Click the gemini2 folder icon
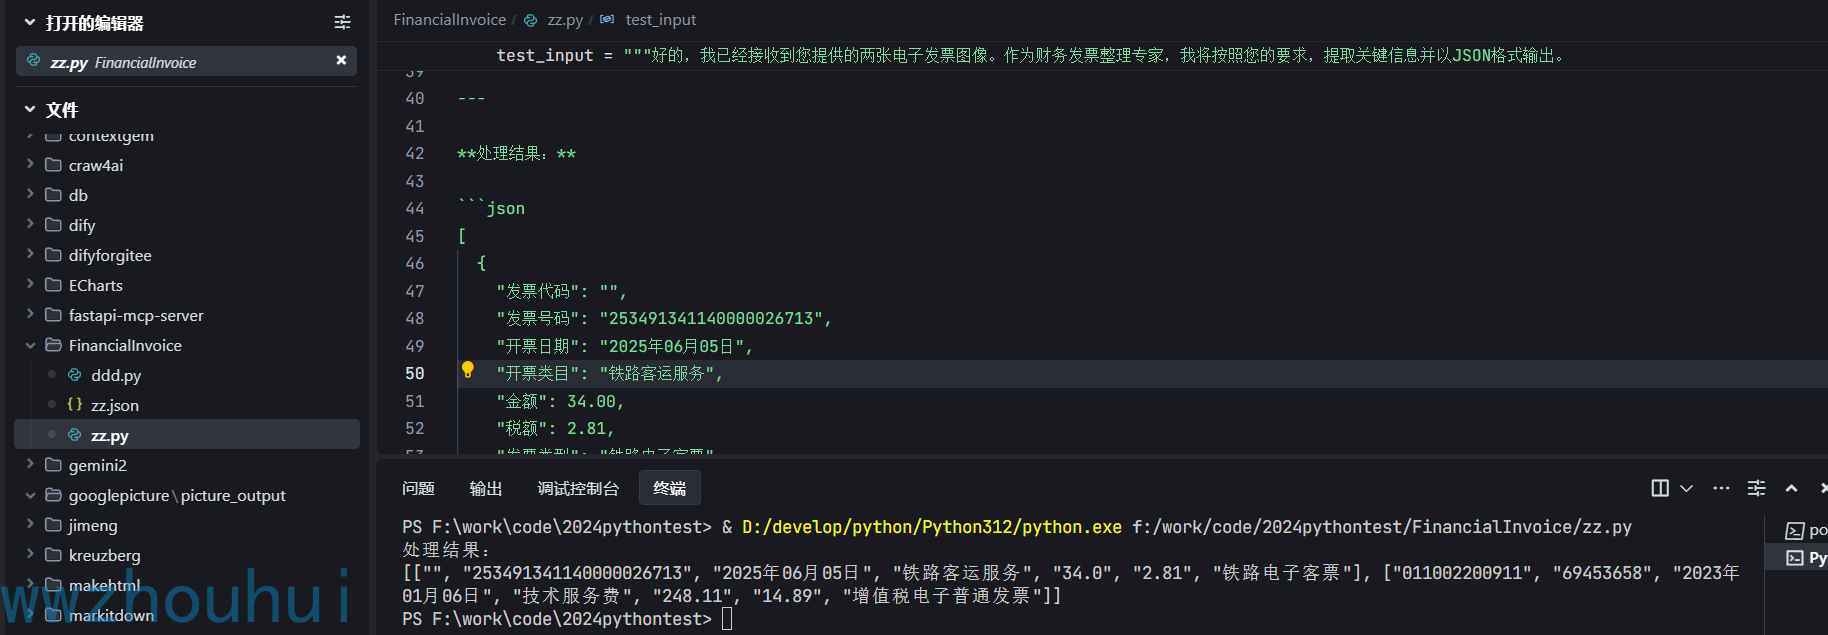 53,465
